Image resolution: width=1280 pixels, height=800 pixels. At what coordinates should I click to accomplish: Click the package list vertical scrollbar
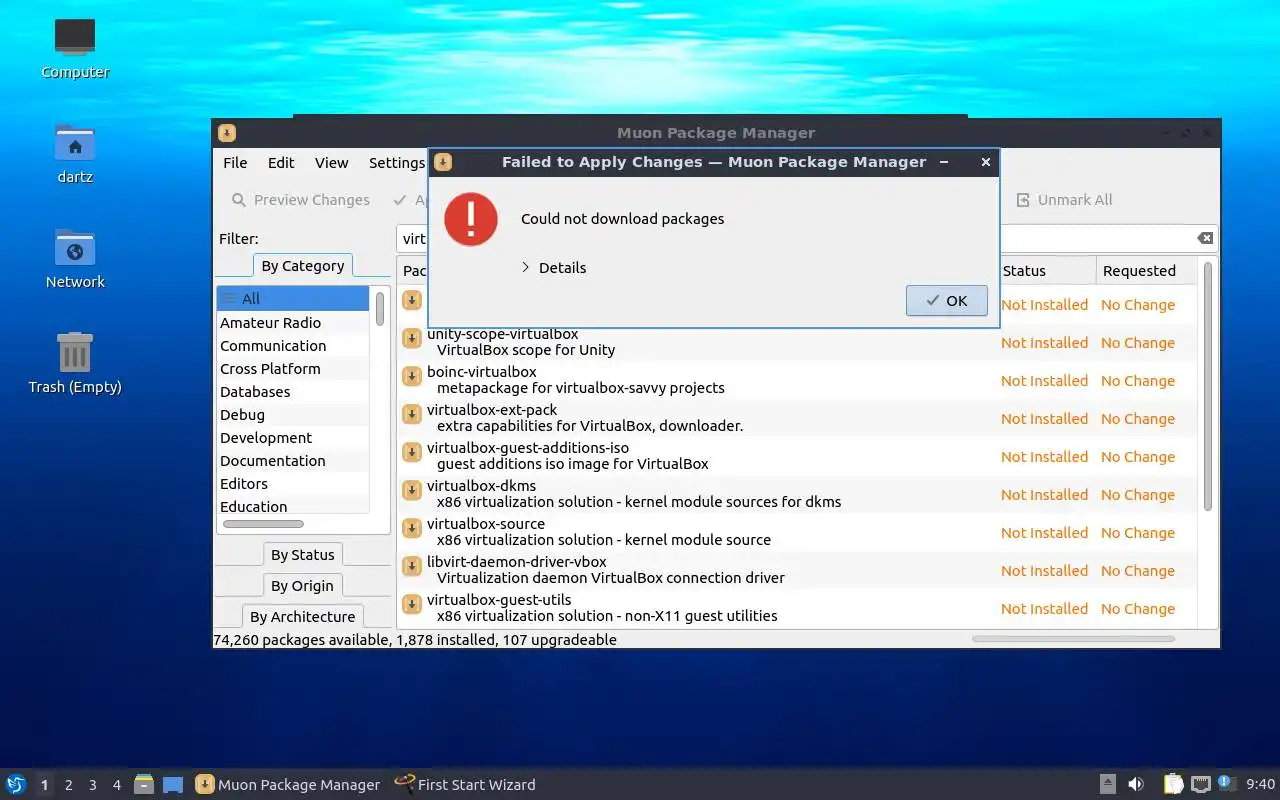click(1208, 387)
